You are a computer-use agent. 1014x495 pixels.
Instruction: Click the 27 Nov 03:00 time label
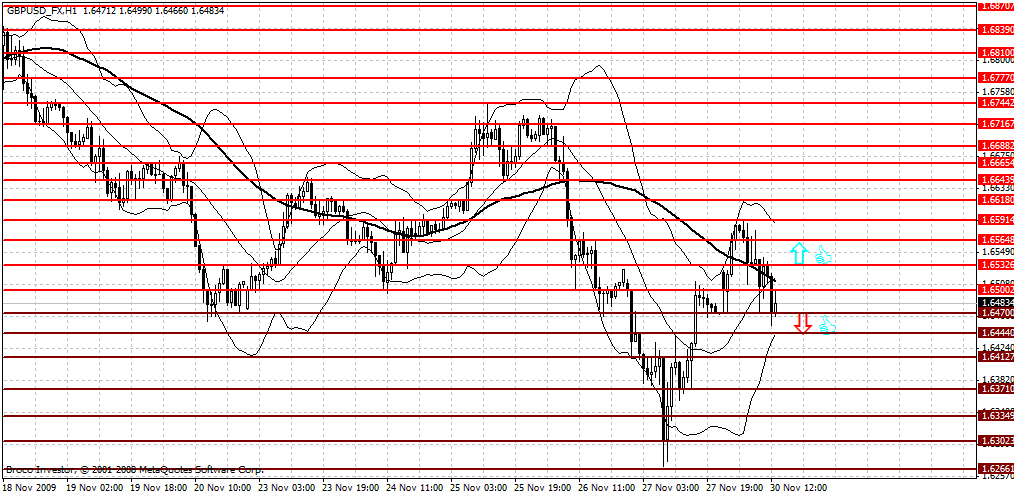pyautogui.click(x=671, y=487)
